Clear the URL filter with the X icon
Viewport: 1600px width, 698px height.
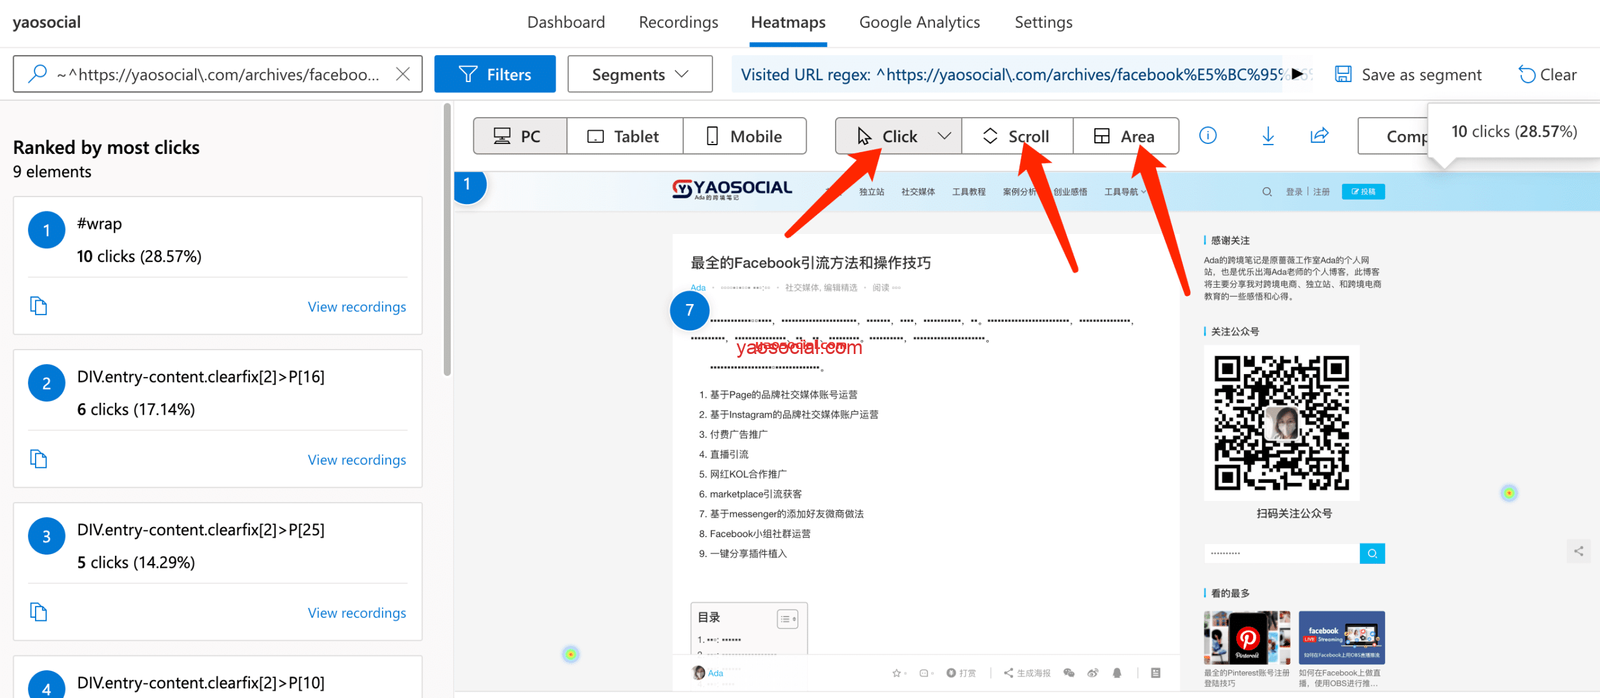pos(402,74)
